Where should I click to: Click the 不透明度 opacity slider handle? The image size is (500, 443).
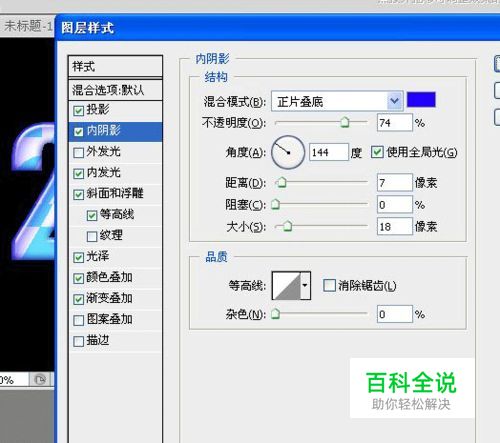[345, 122]
